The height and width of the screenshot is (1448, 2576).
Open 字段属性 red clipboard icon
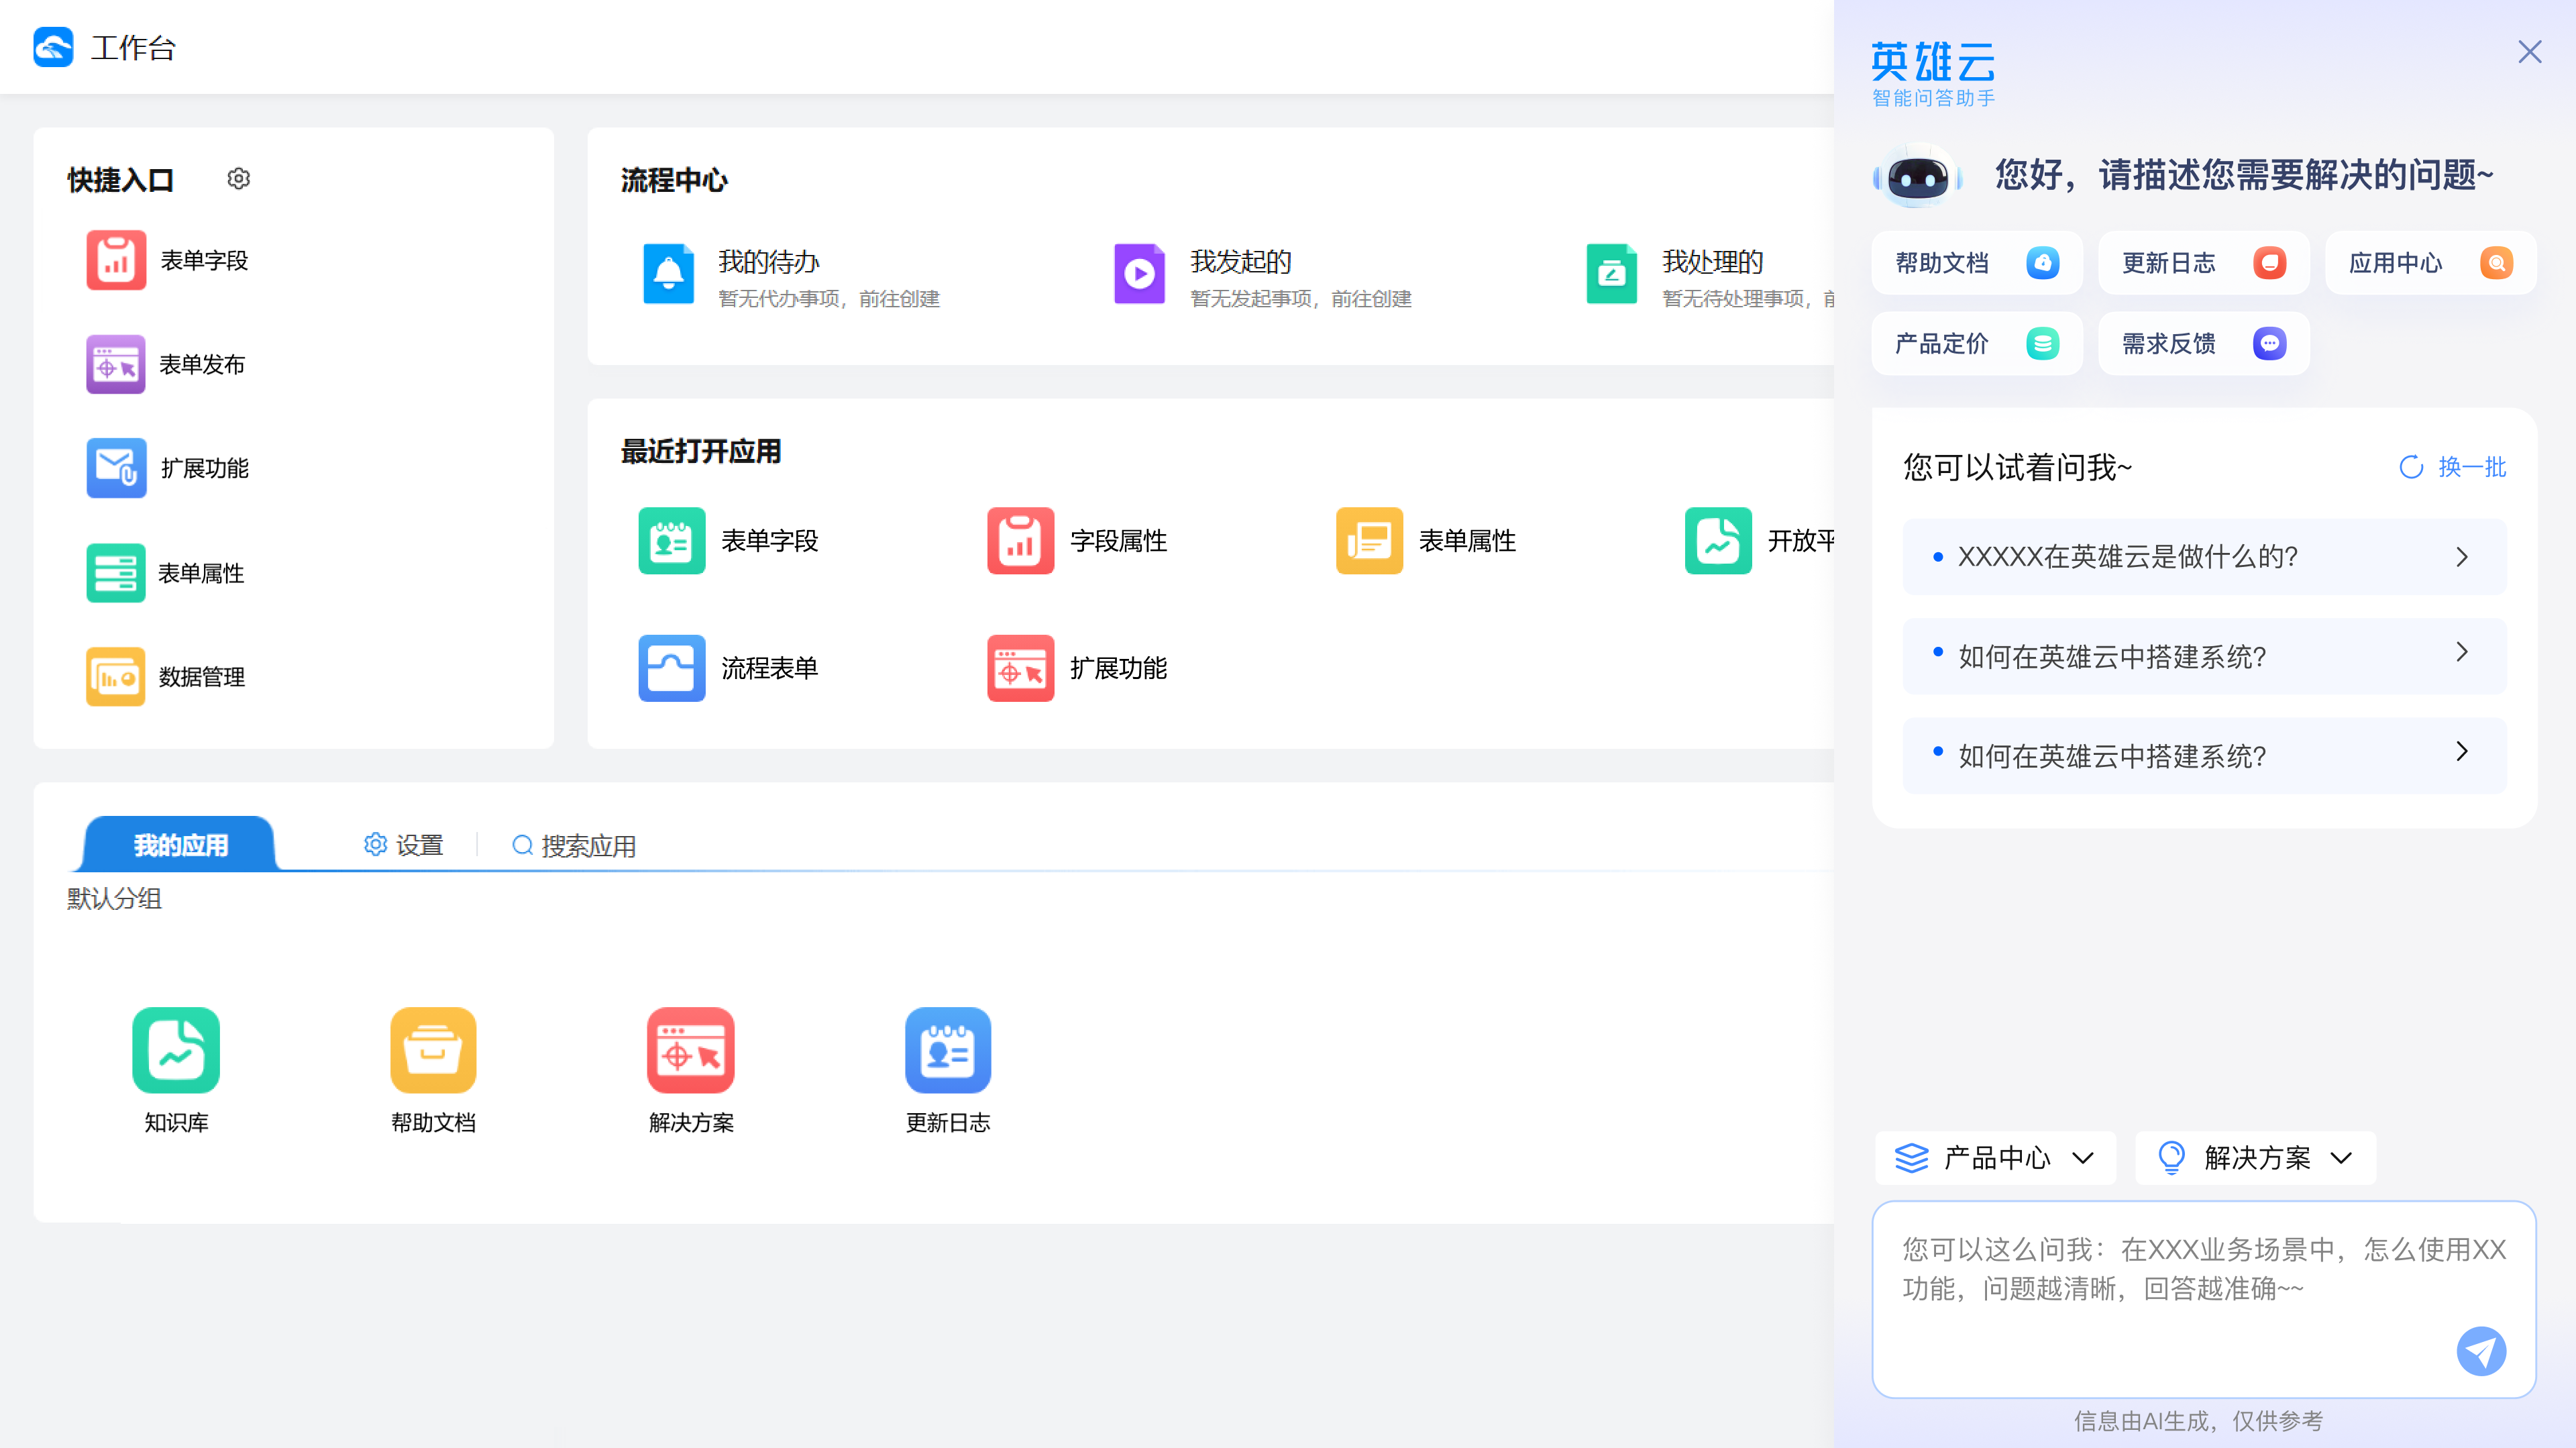coord(1021,541)
